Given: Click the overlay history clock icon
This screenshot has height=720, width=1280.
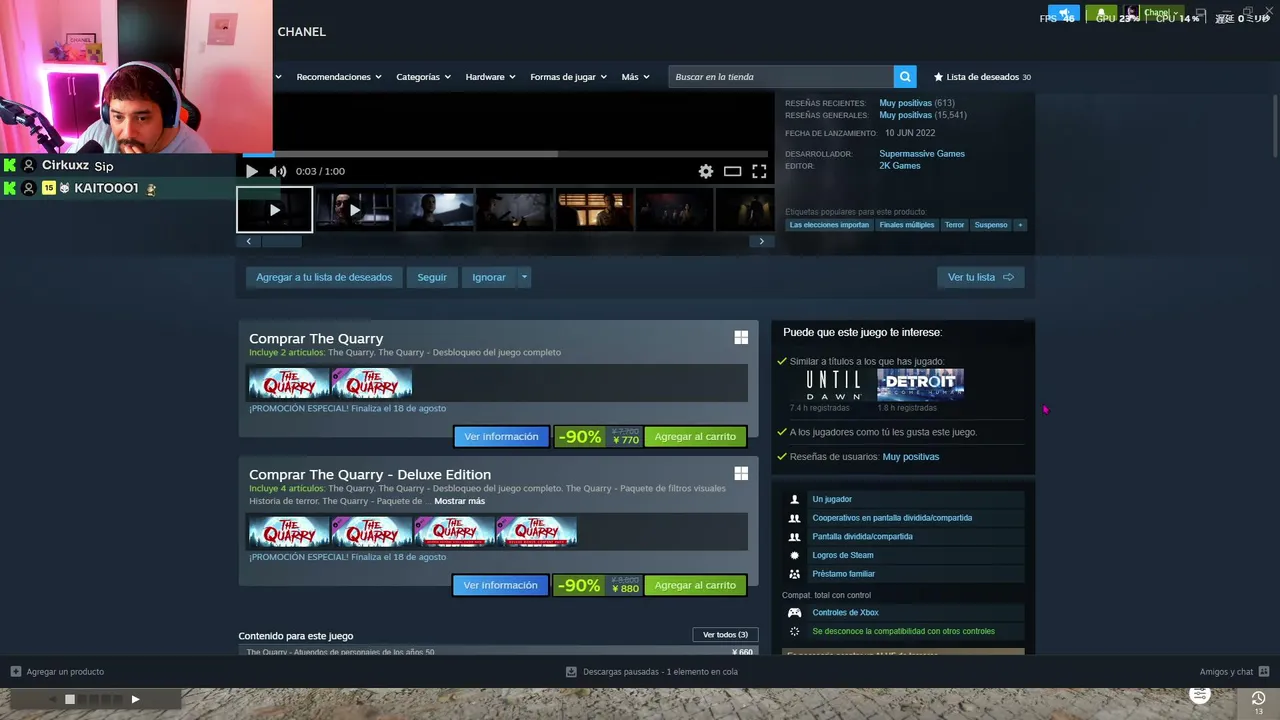Looking at the screenshot, I should coord(1258,698).
